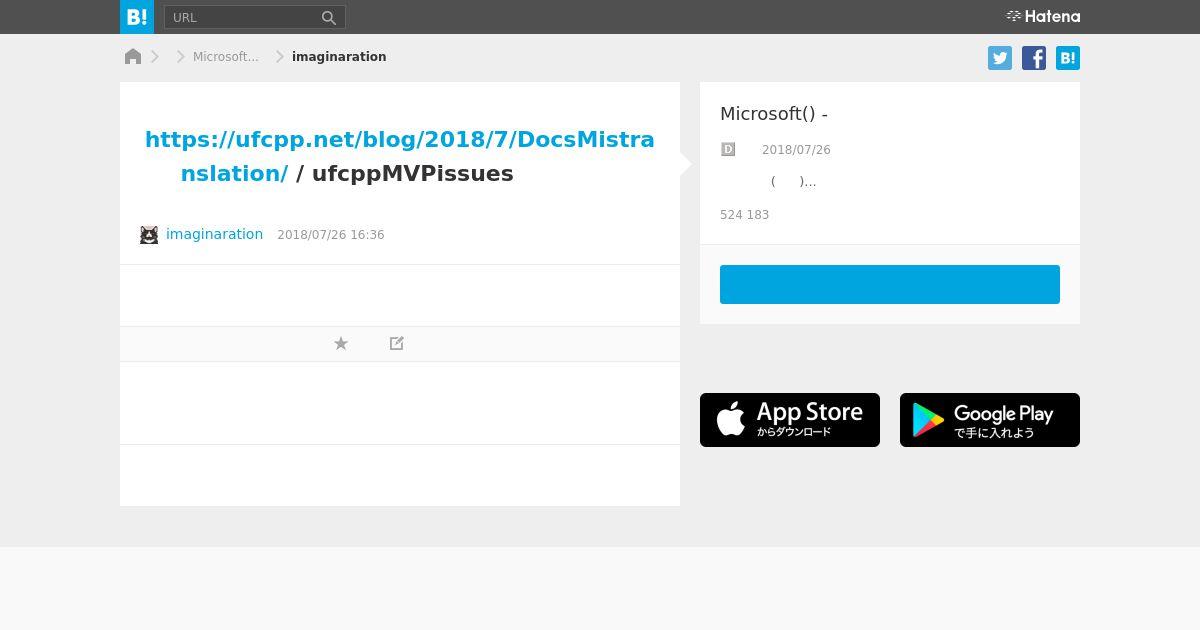Open the Microsoft… breadcrumb link
This screenshot has height=630, width=1200.
[226, 57]
